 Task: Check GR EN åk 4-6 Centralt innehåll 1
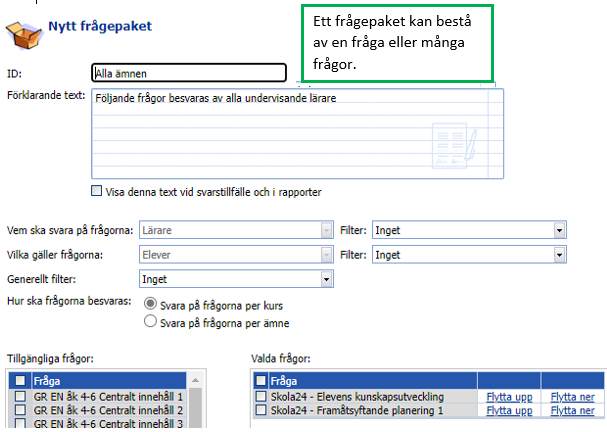20,397
